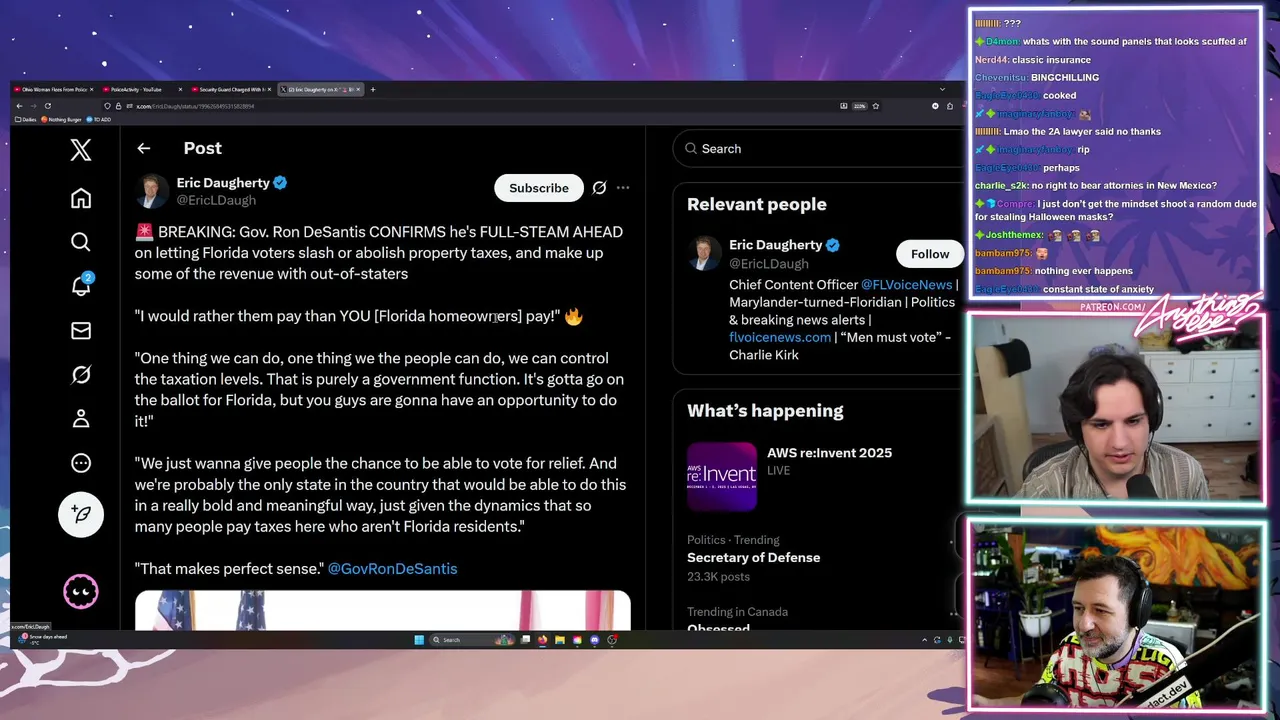Open Profile person icon in sidebar
The width and height of the screenshot is (1280, 720).
click(81, 419)
